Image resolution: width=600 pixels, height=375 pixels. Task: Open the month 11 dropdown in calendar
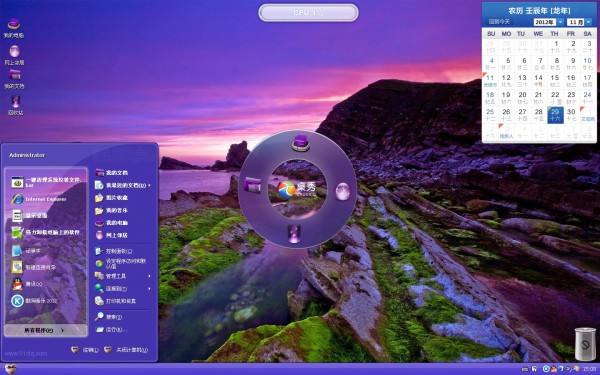pos(579,22)
